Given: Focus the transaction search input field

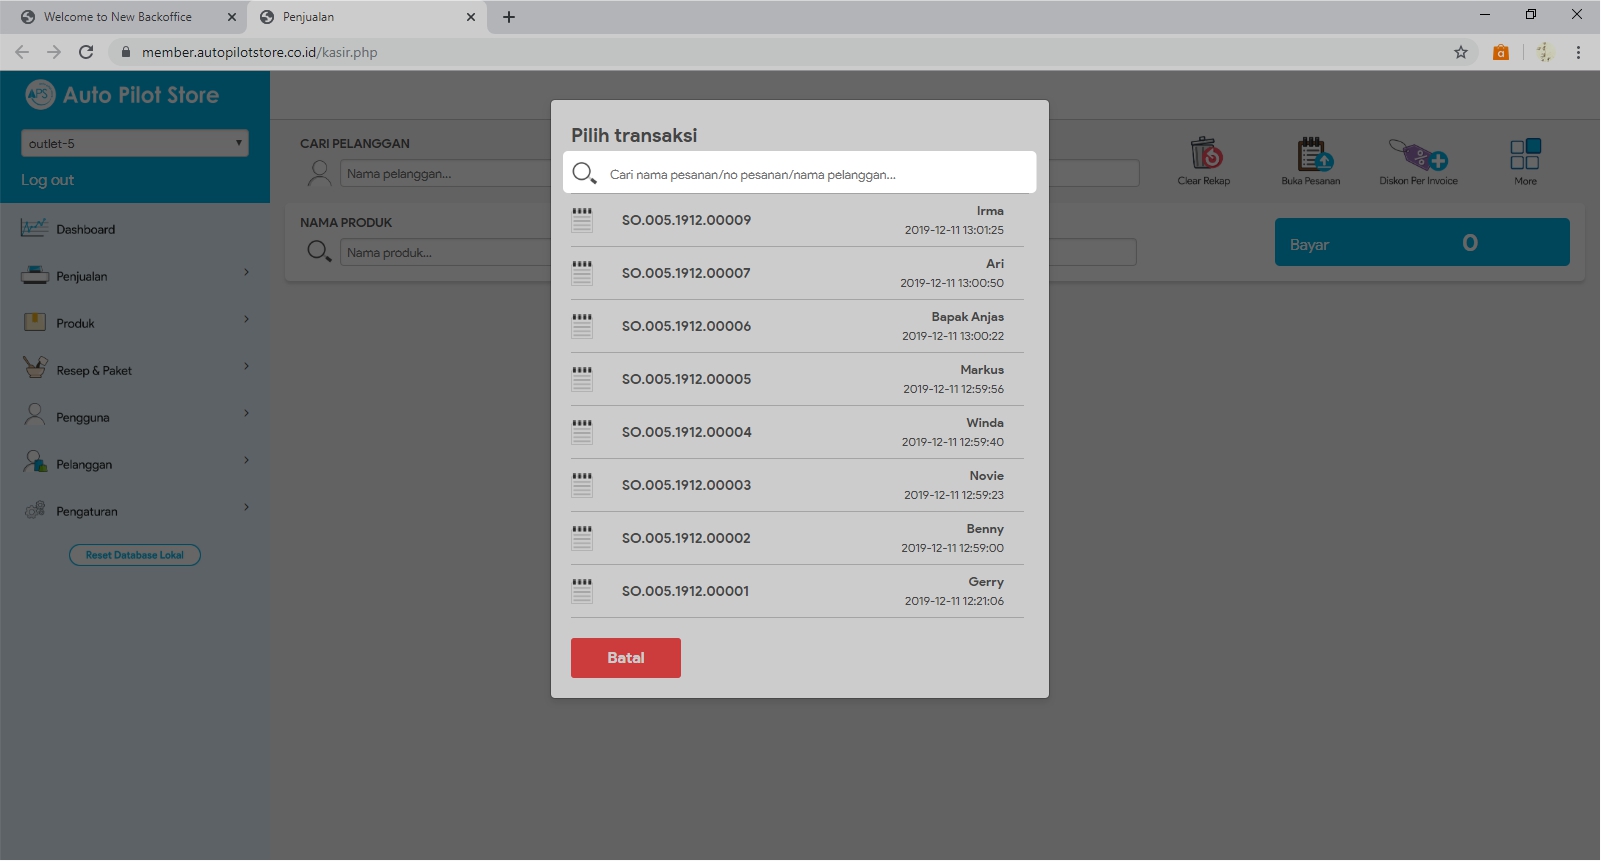Looking at the screenshot, I should [x=815, y=174].
